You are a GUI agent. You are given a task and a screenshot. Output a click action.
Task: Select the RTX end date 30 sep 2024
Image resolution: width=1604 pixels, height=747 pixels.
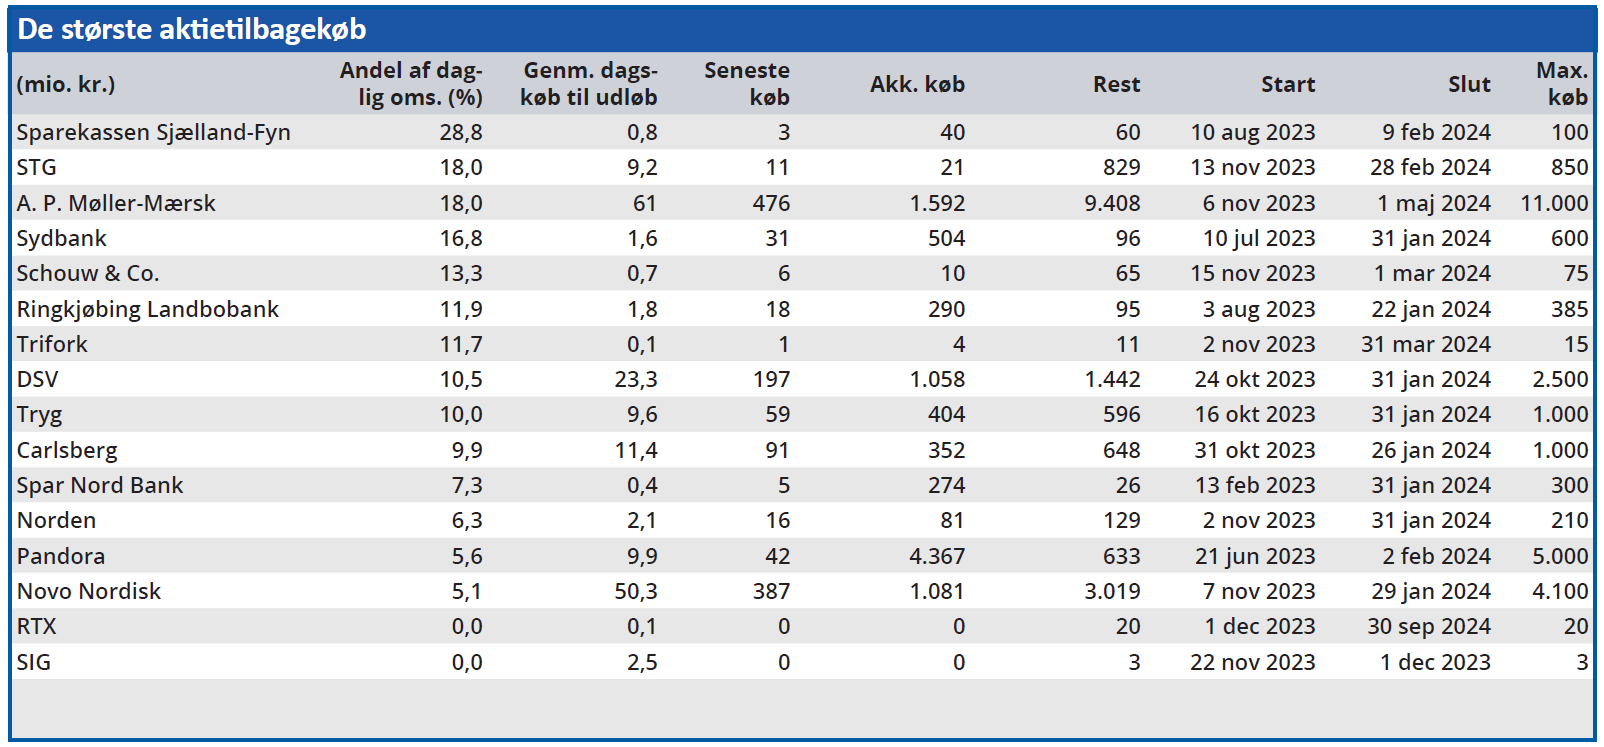point(1429,626)
